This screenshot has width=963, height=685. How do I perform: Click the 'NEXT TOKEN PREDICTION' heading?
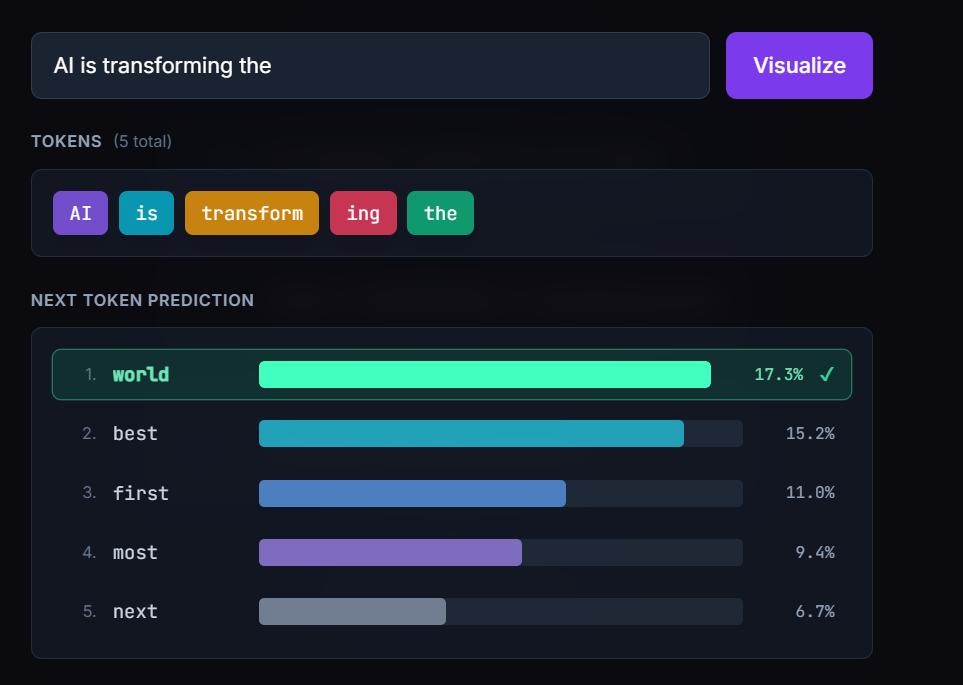[142, 300]
